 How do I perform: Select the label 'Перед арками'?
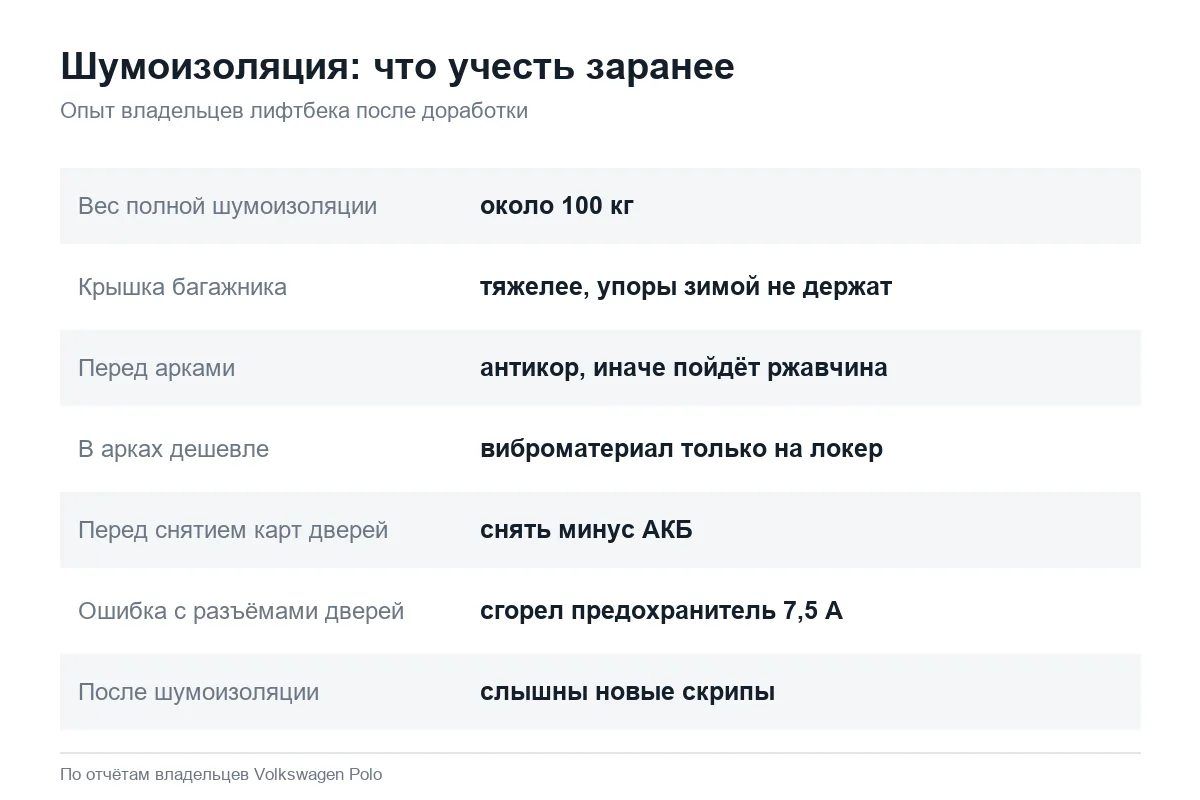coord(157,368)
